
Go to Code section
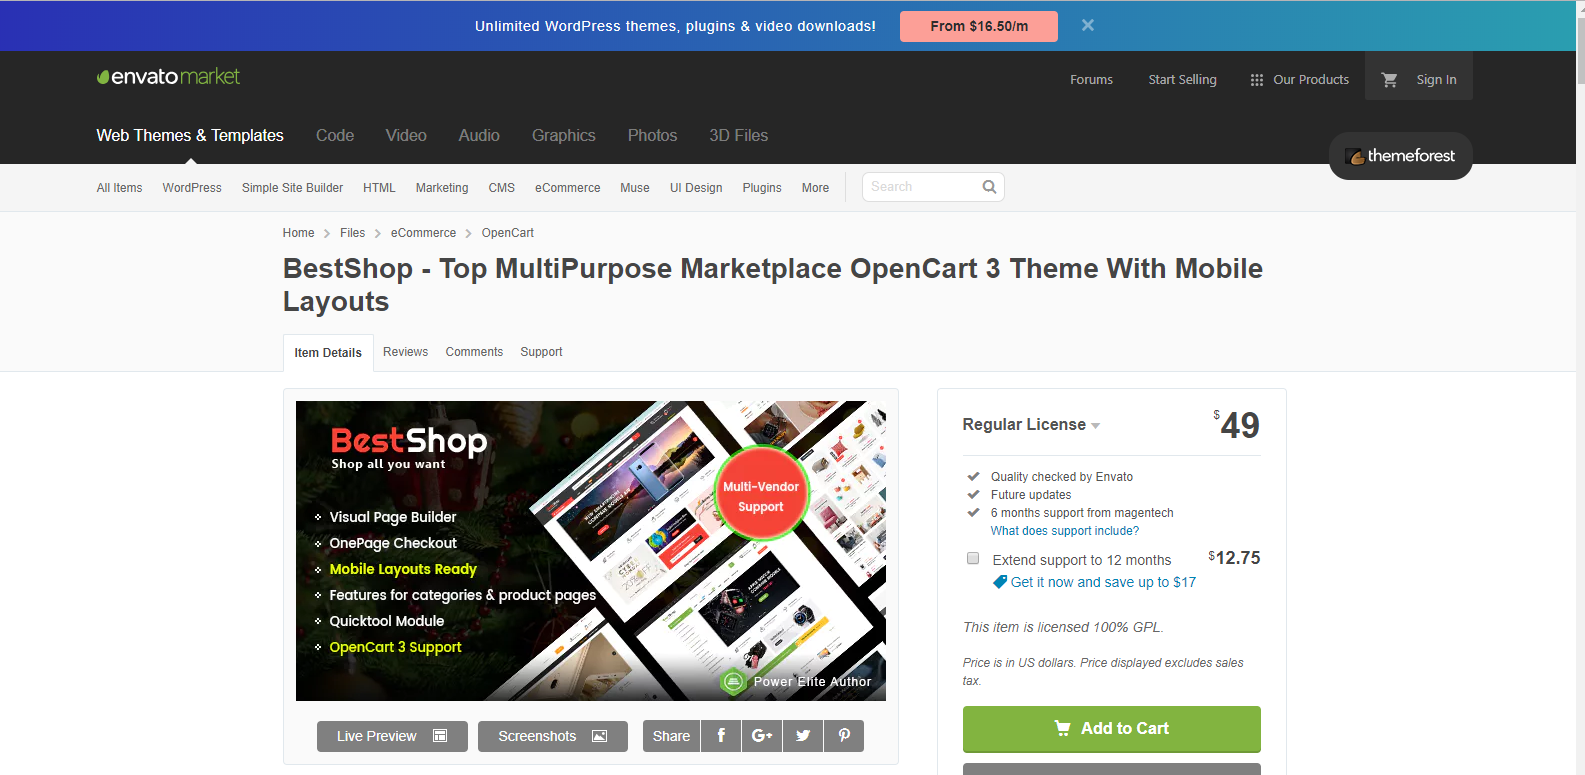(335, 135)
